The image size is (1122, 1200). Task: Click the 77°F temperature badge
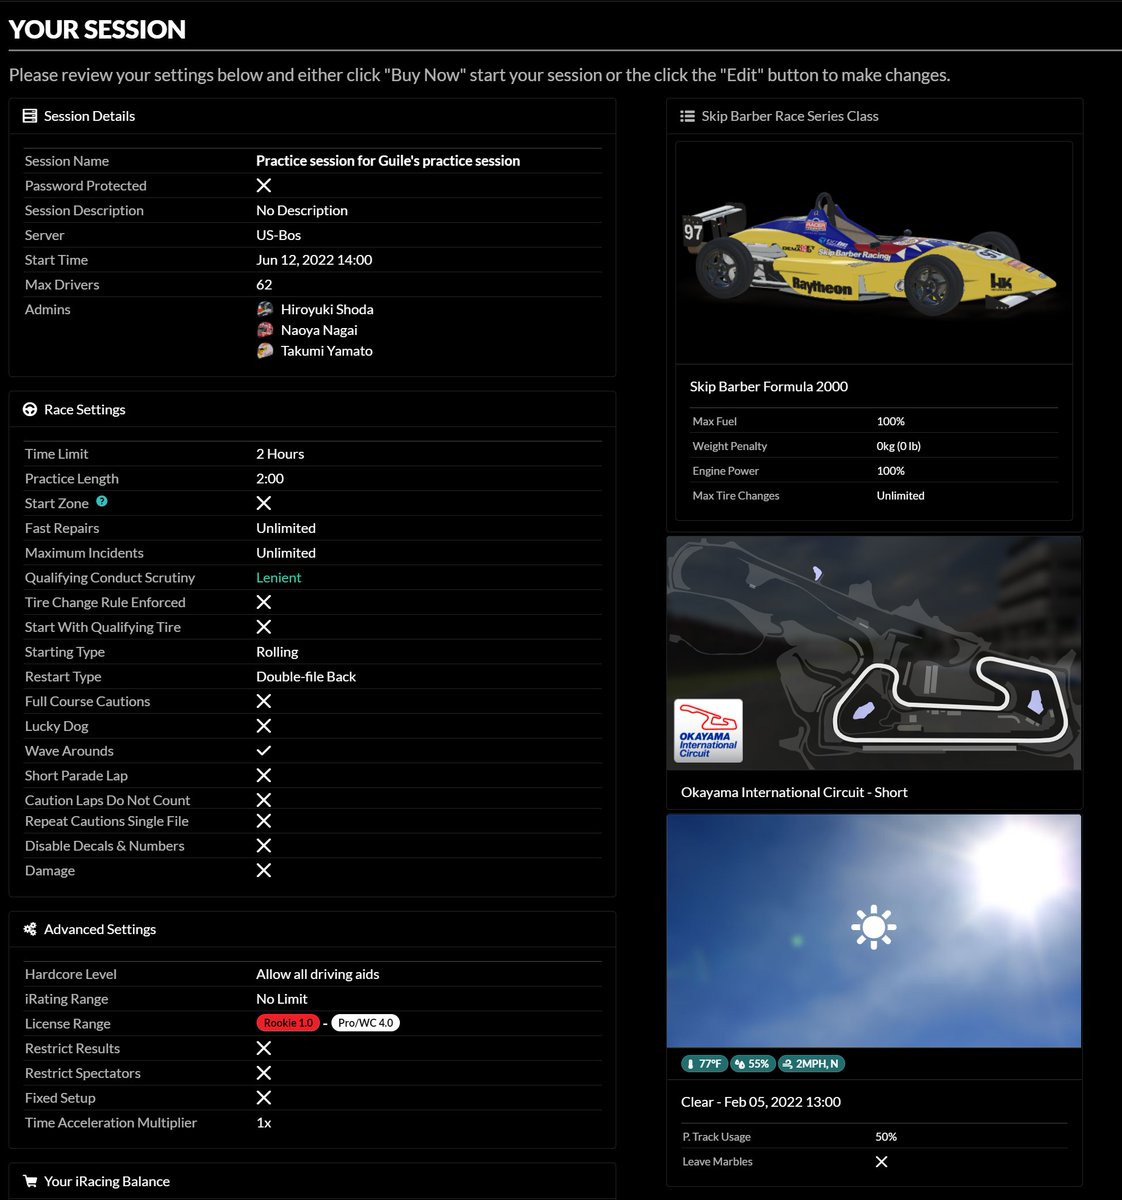[704, 1064]
